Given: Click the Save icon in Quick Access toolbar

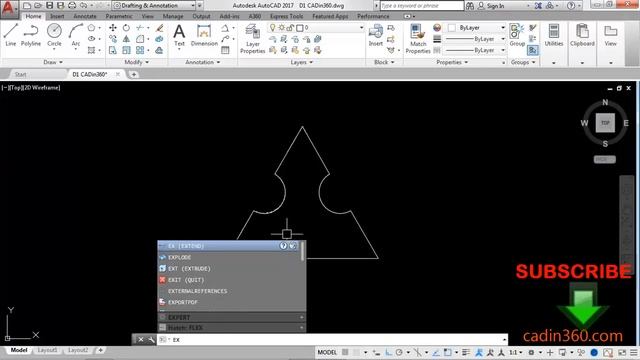Looking at the screenshot, I should (x=49, y=5).
